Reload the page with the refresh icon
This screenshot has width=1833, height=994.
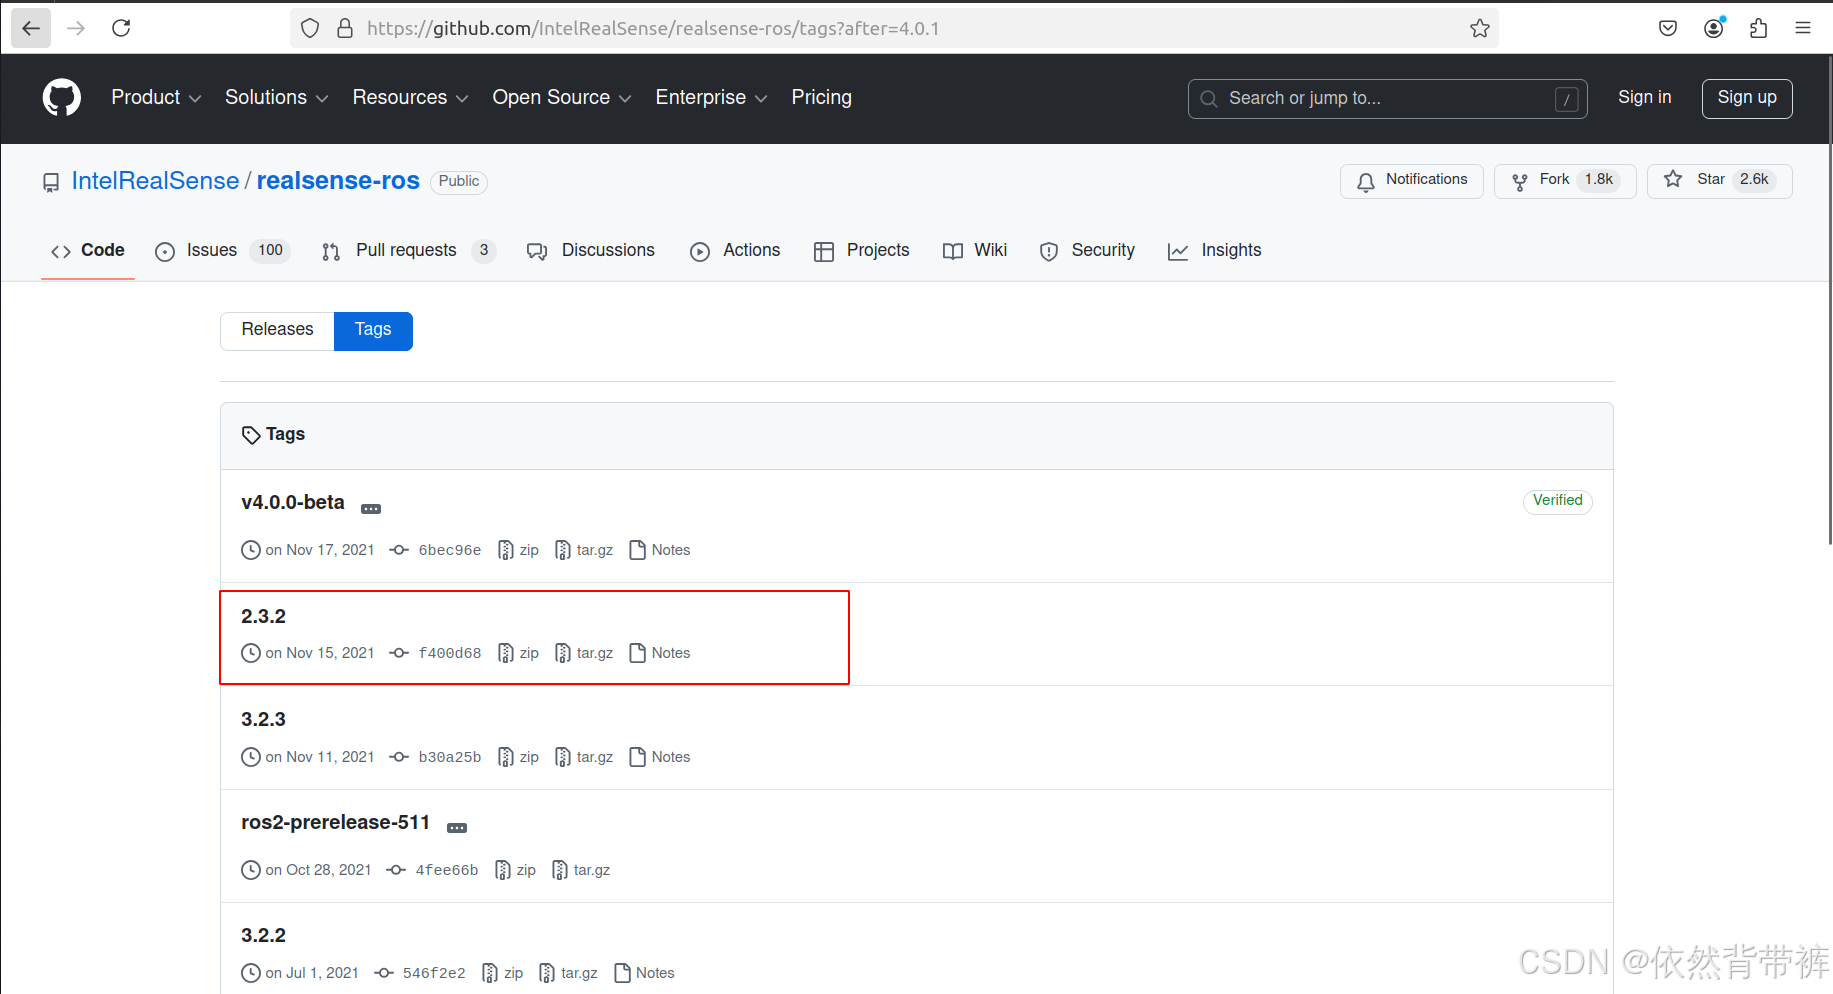[121, 28]
